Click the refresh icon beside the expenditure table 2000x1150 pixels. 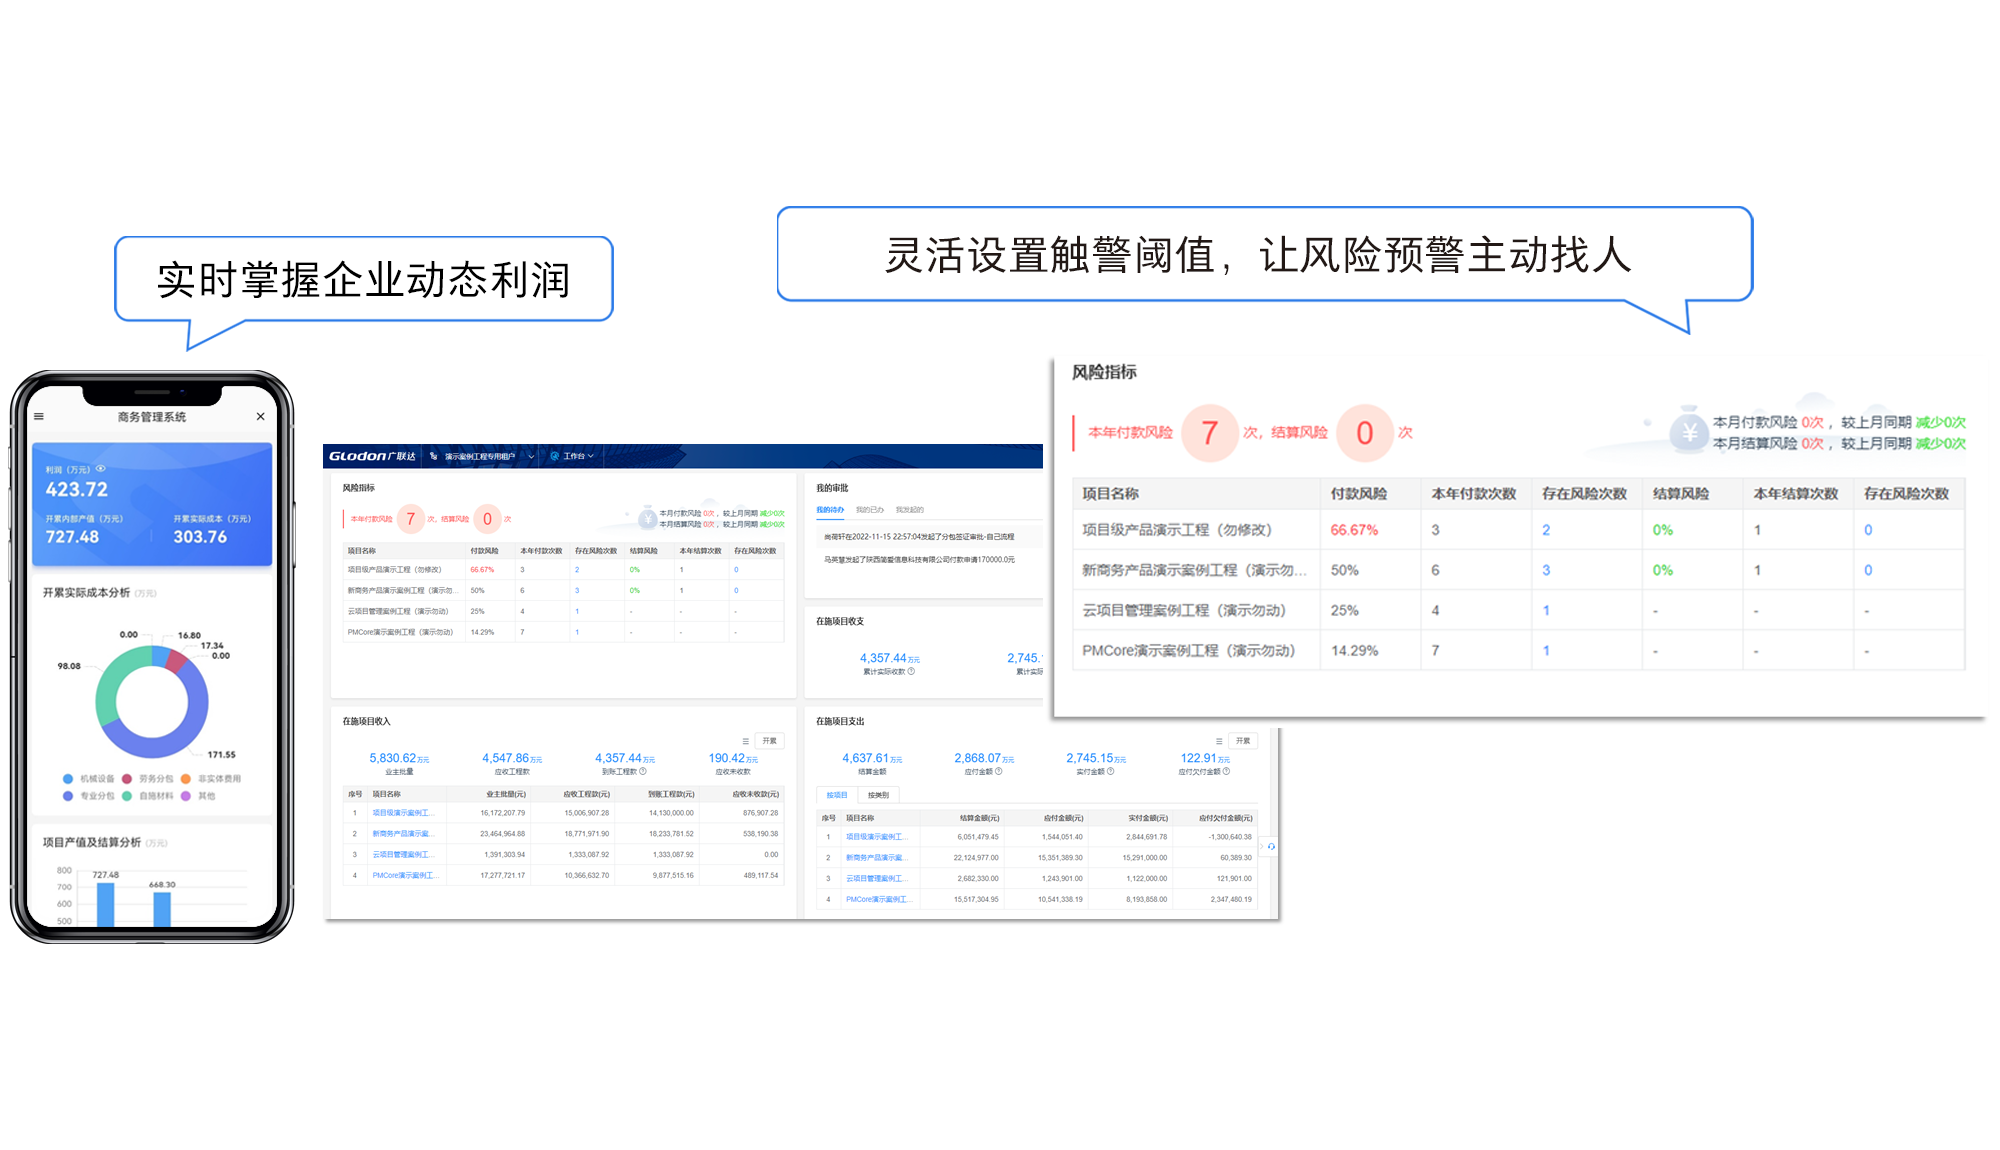coord(1271,847)
